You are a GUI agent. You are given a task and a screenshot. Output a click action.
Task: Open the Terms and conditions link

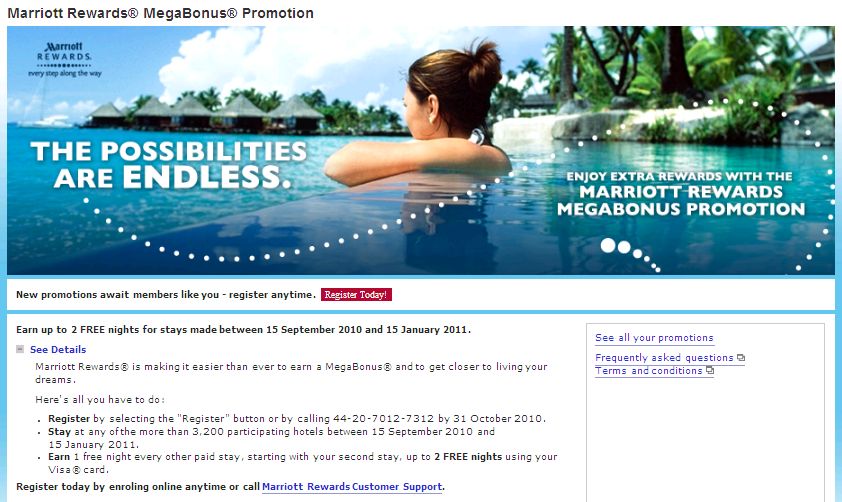pos(649,371)
